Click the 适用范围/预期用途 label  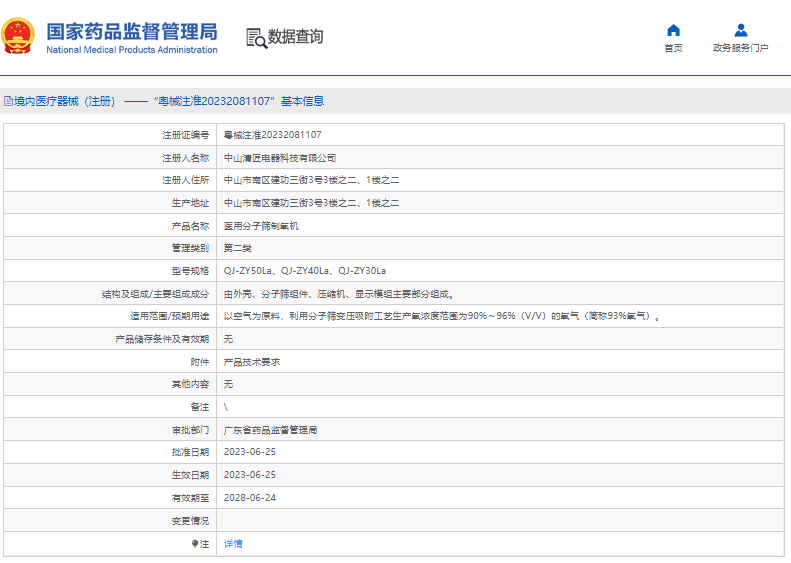point(170,316)
